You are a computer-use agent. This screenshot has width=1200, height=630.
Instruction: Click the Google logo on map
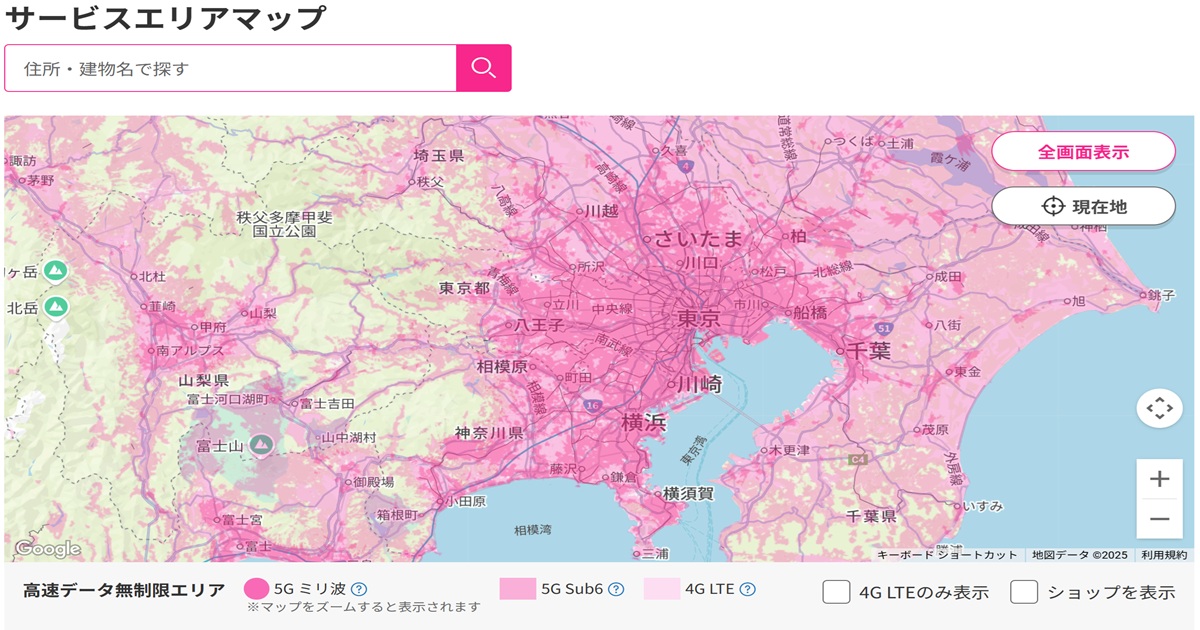point(47,549)
